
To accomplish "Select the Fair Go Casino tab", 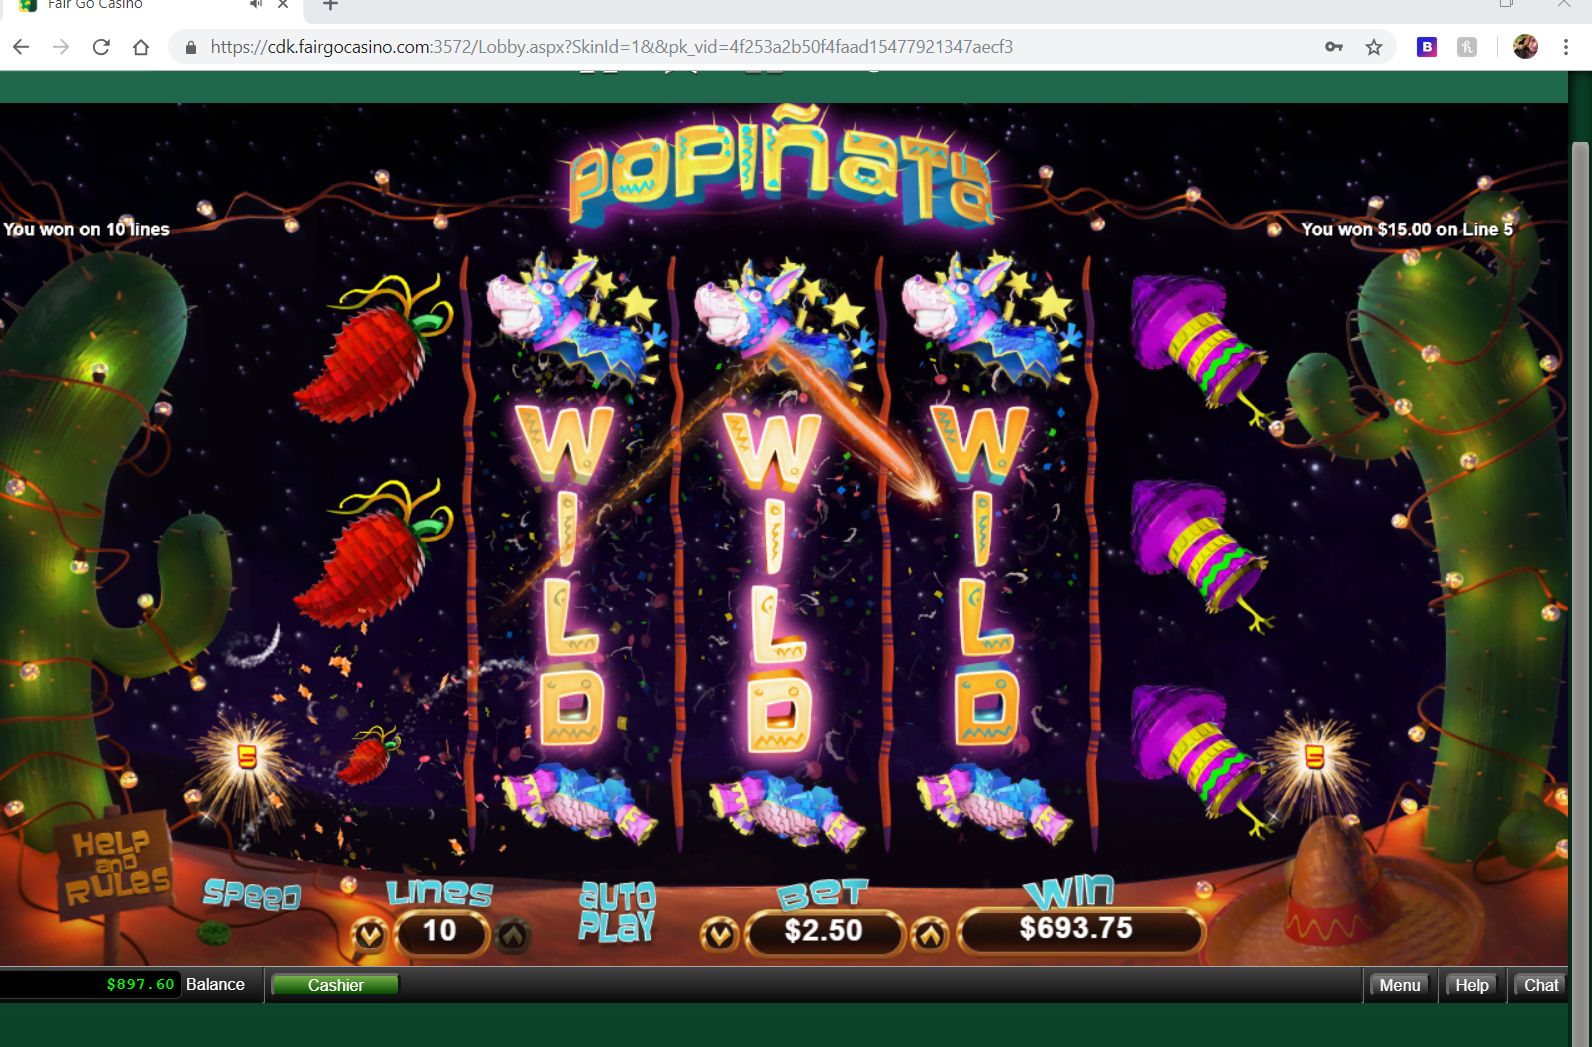I will [x=150, y=6].
